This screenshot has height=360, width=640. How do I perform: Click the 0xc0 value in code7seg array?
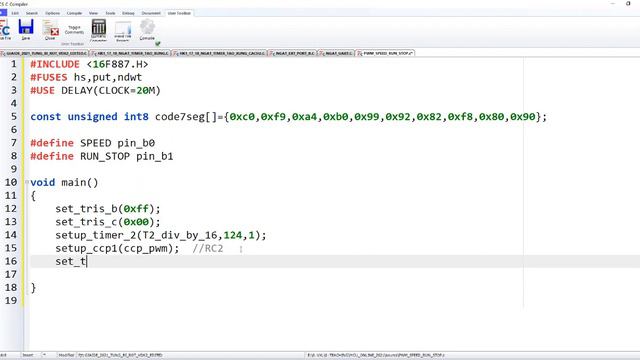pyautogui.click(x=242, y=117)
